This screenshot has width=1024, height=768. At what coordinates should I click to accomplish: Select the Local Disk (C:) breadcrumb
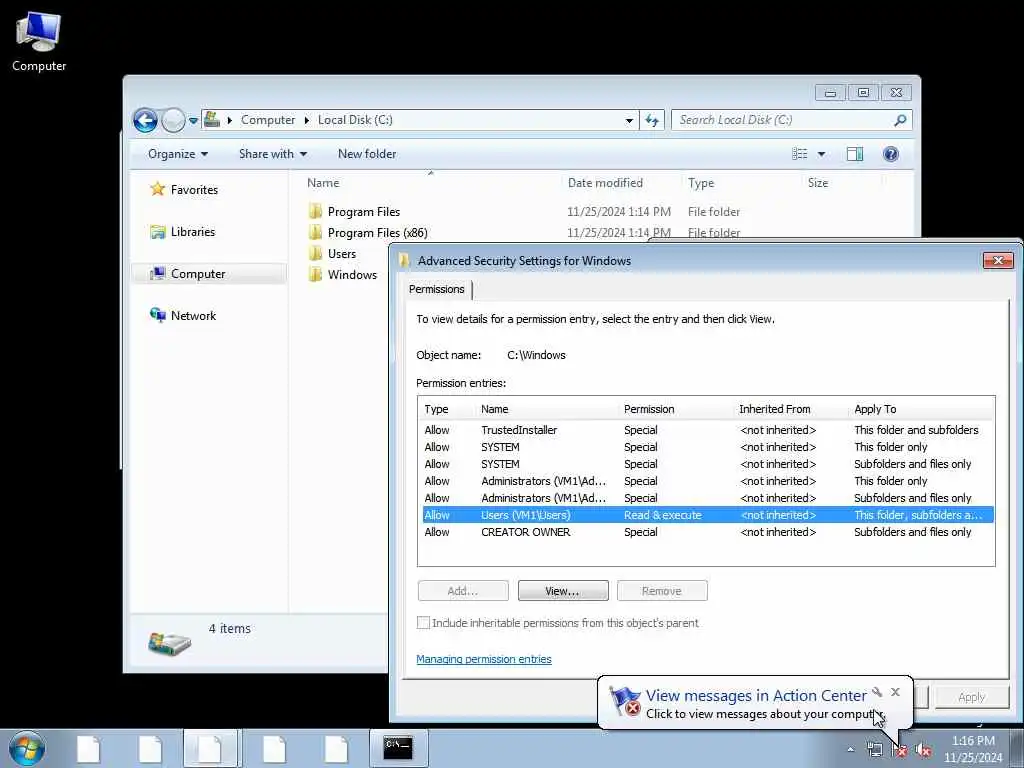pos(355,120)
